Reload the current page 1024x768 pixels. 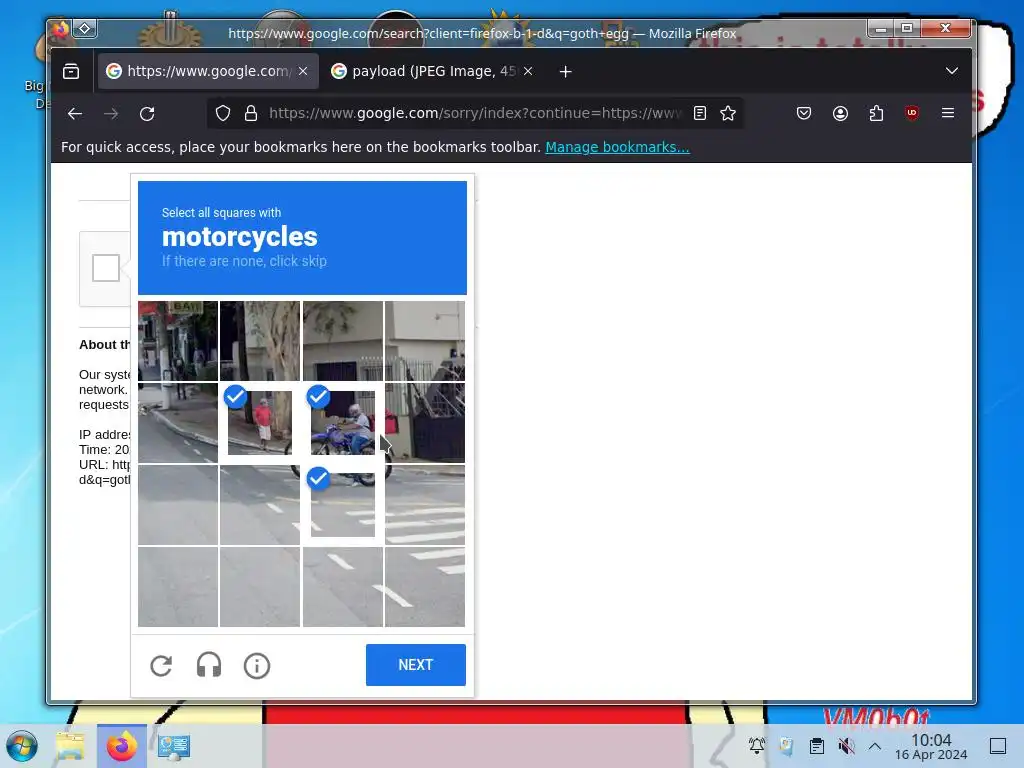click(x=147, y=114)
